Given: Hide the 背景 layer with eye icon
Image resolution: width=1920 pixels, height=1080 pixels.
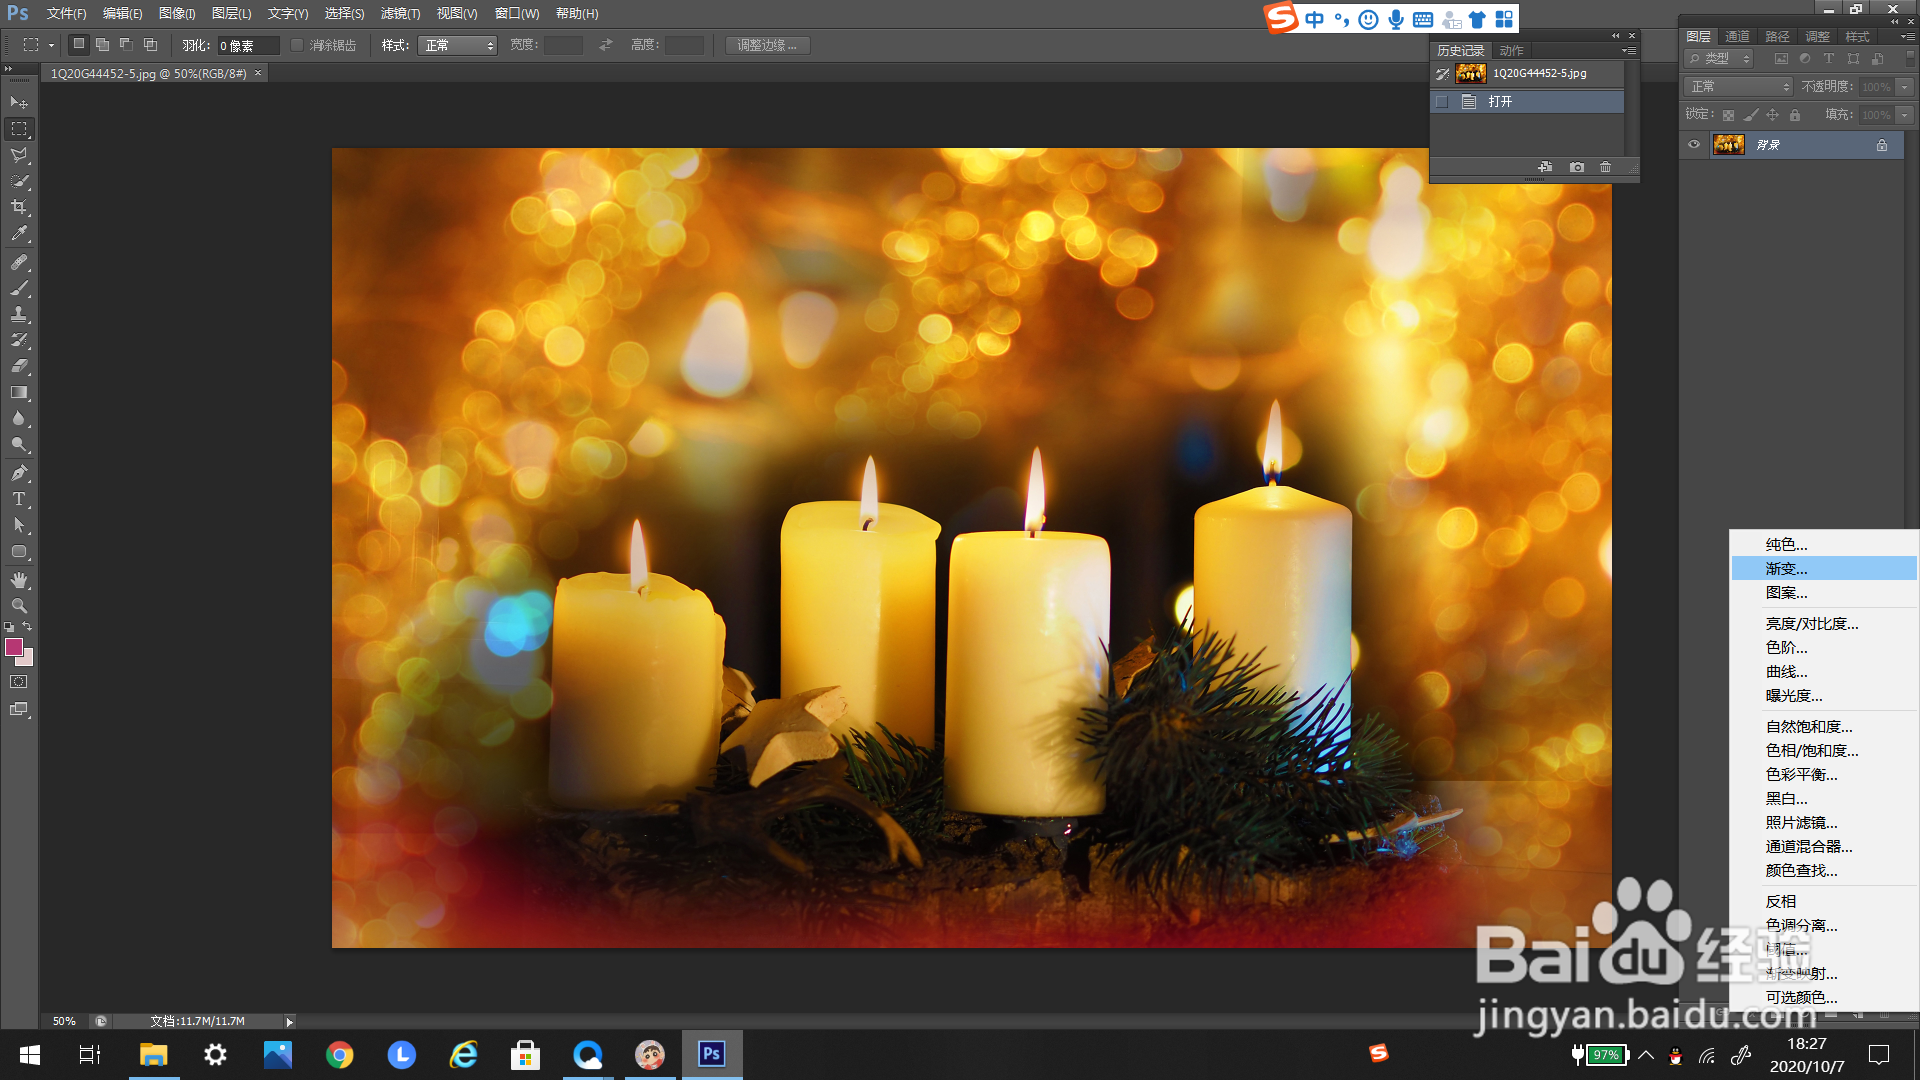Looking at the screenshot, I should 1694,145.
